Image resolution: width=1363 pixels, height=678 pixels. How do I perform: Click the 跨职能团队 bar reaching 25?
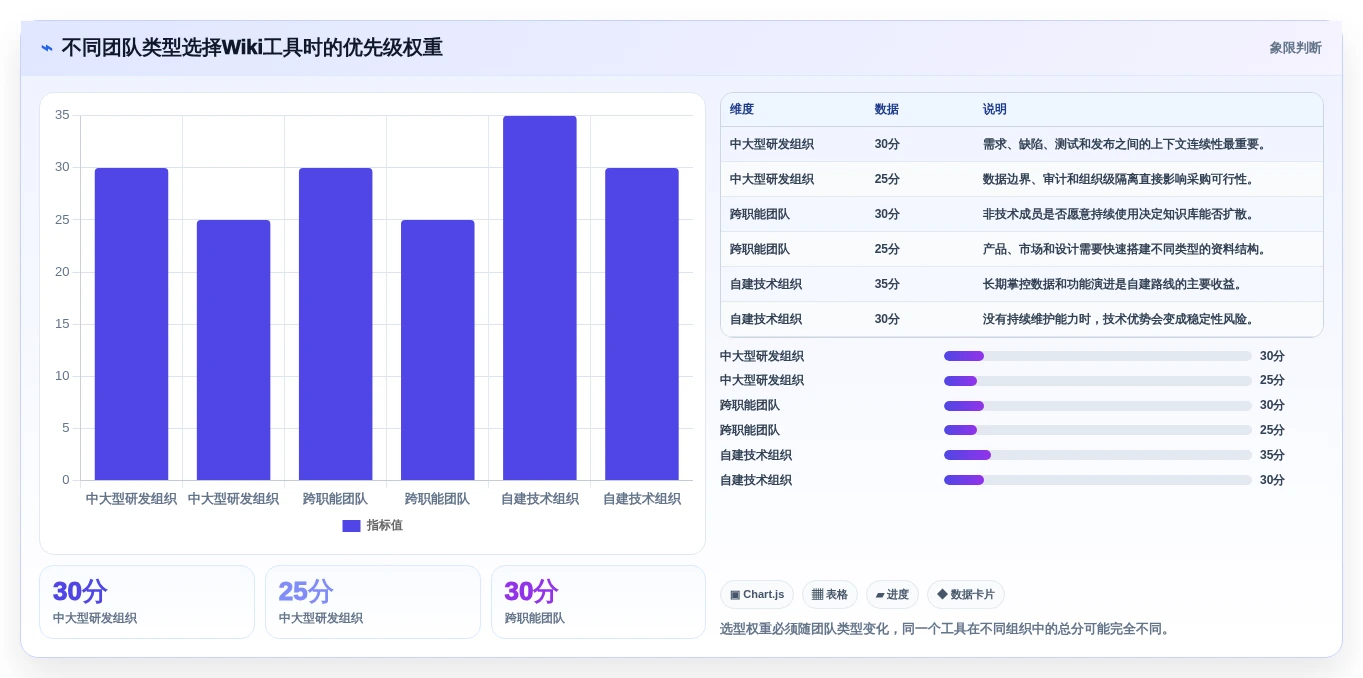pos(437,350)
